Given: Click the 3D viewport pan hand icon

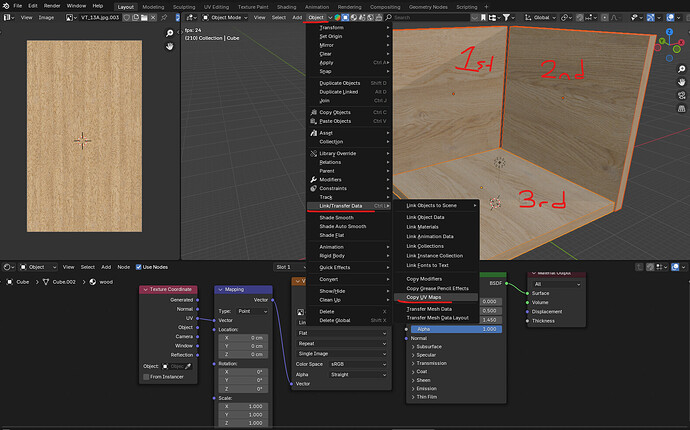Looking at the screenshot, I should 681,82.
